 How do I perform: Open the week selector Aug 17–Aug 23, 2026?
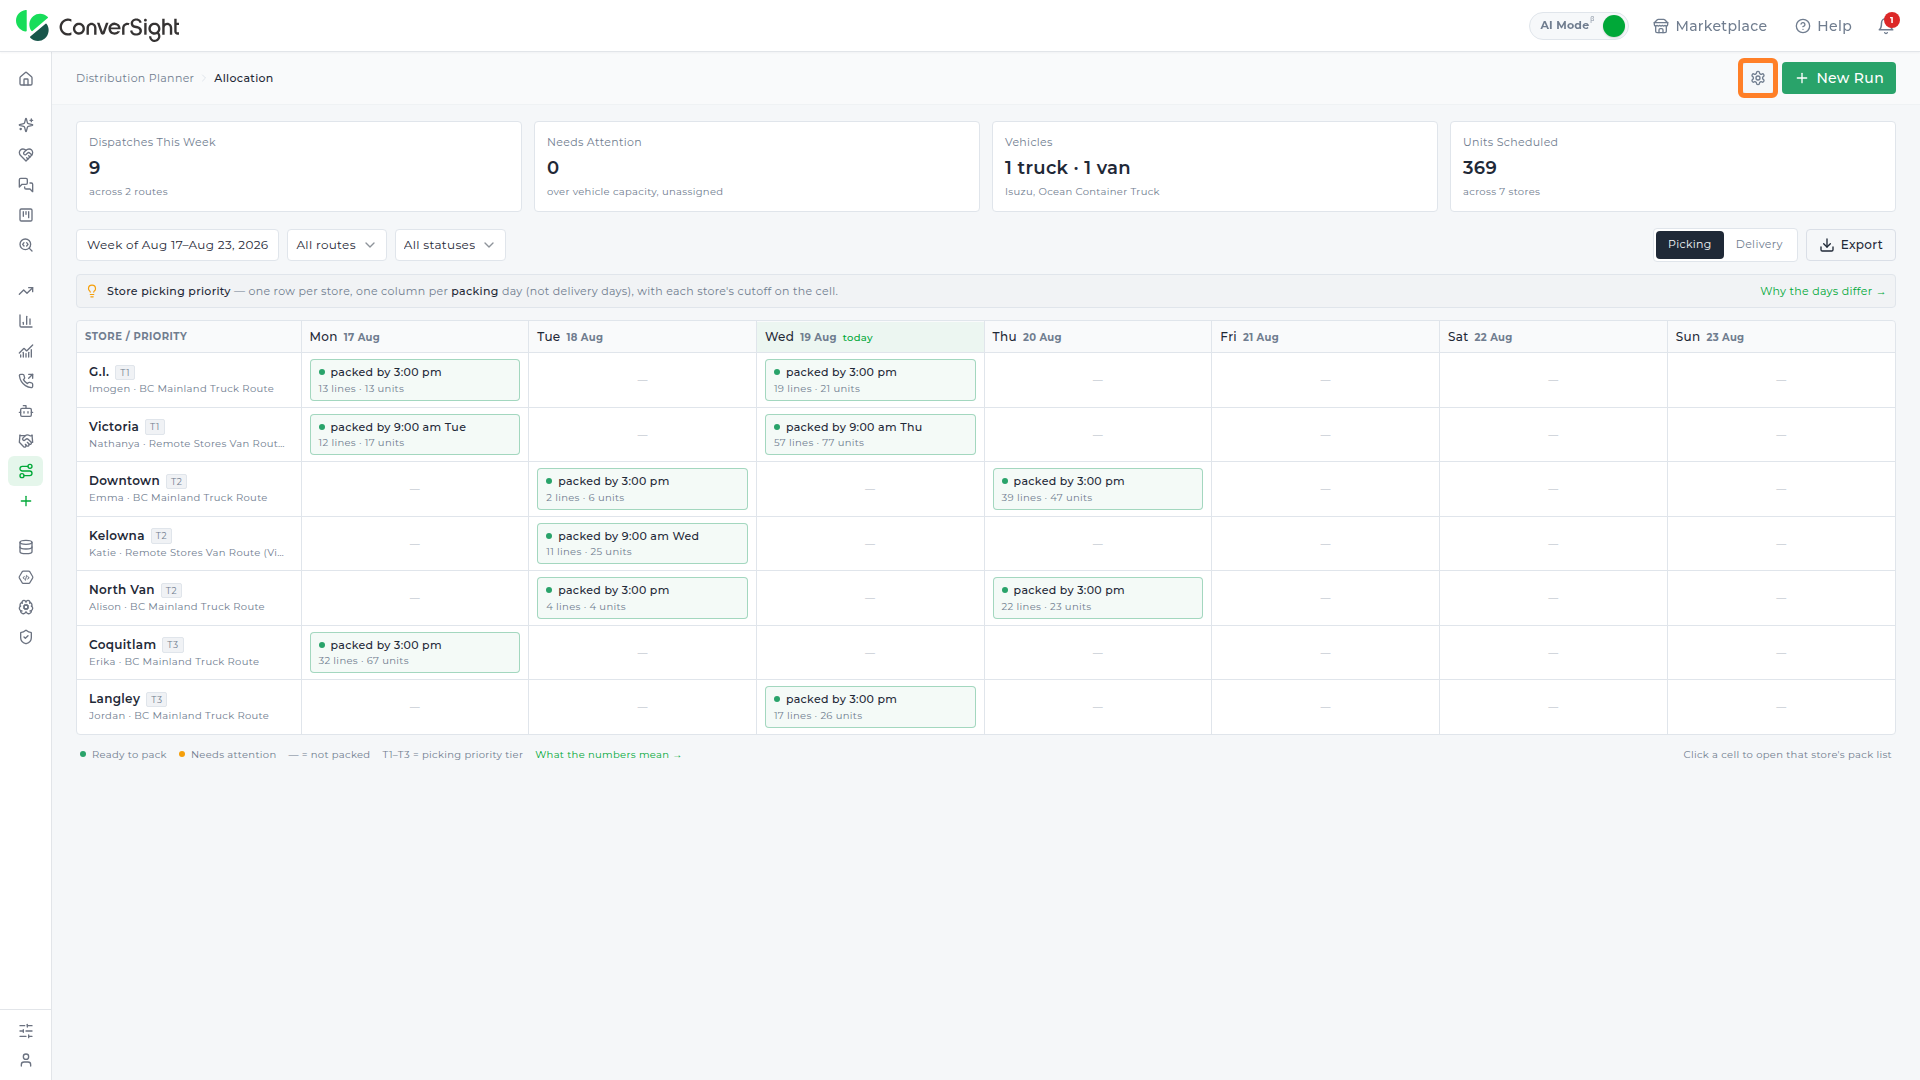pyautogui.click(x=177, y=245)
